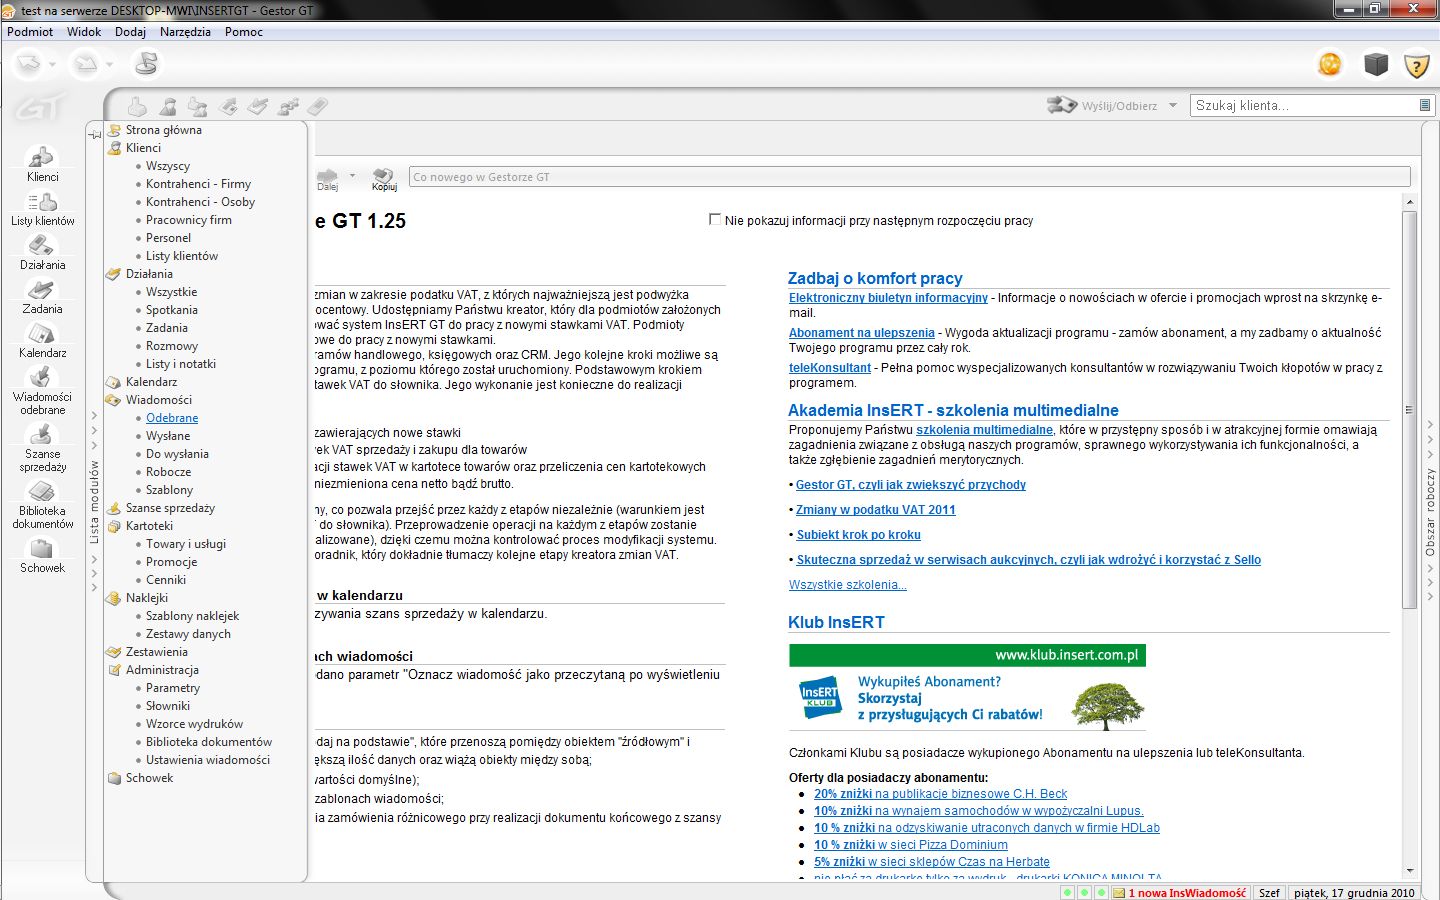Open the Schowek sidebar module
Viewport: 1440px width, 900px height.
tap(42, 556)
